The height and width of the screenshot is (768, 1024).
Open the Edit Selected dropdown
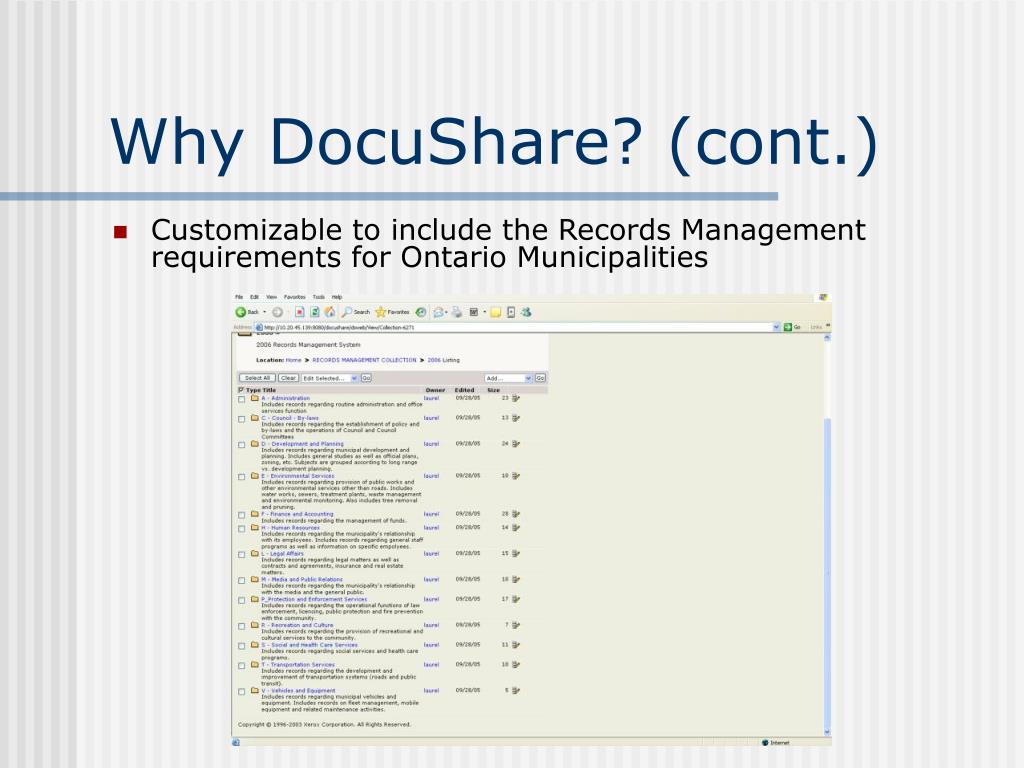[330, 378]
